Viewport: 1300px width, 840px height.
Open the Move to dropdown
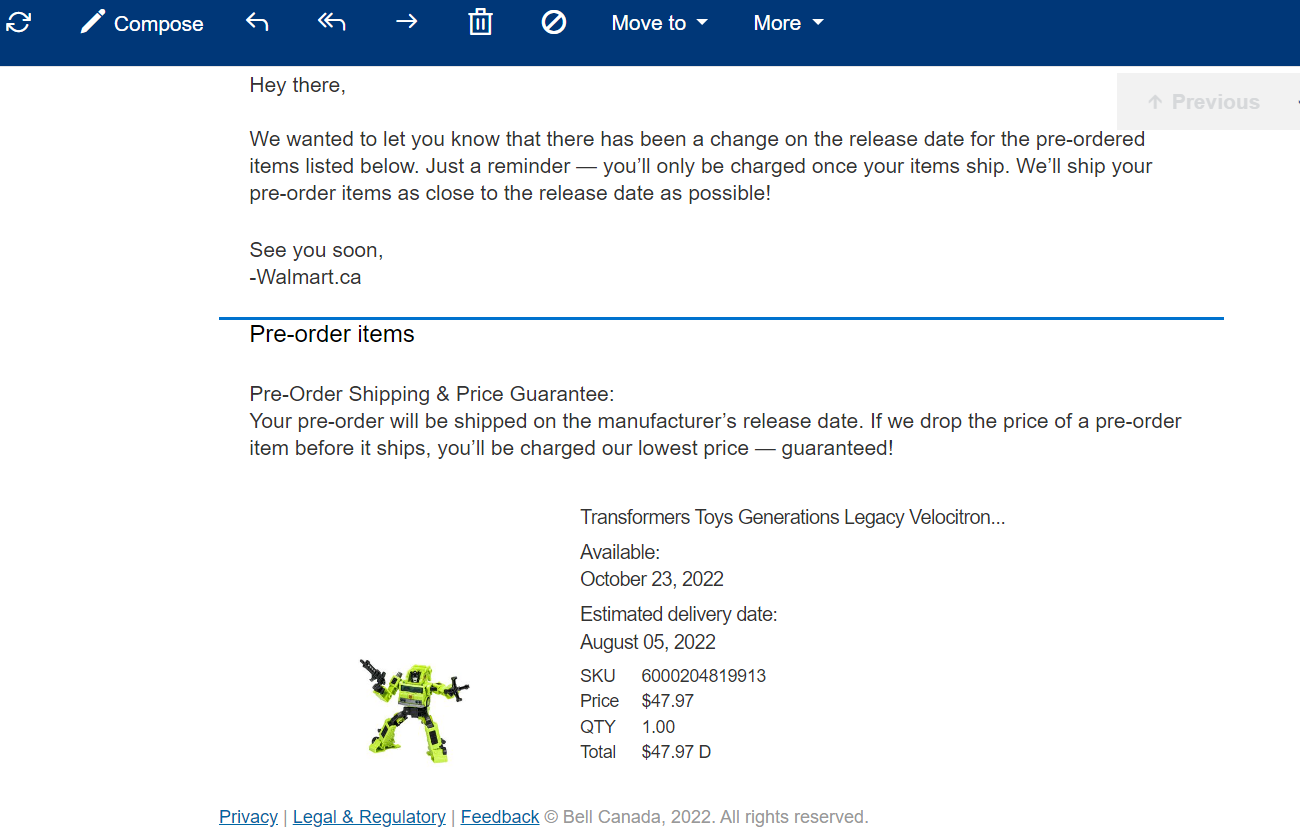(659, 23)
